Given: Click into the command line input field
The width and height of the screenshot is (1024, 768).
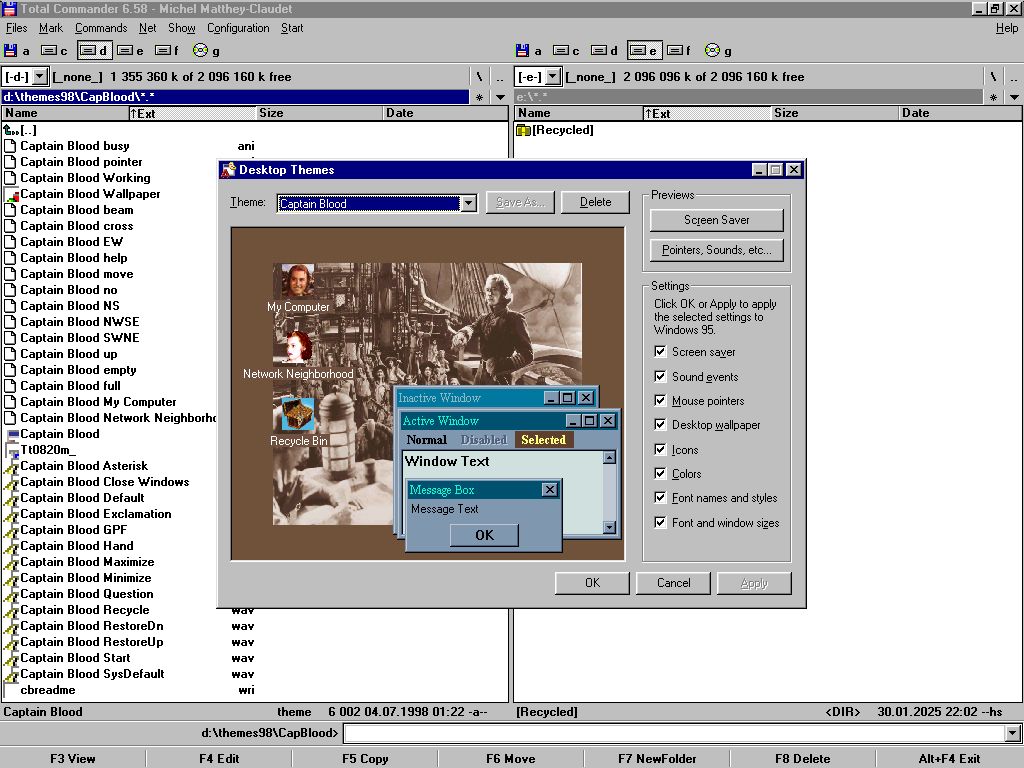Looking at the screenshot, I should click(672, 734).
